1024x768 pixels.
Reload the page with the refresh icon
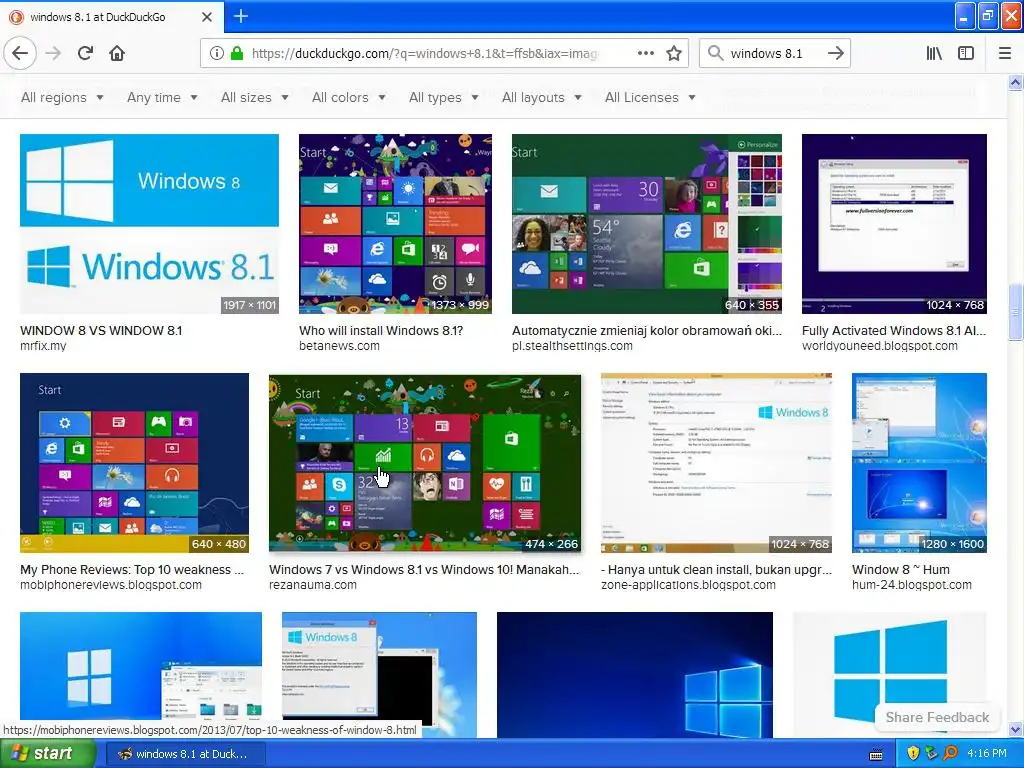tap(85, 54)
